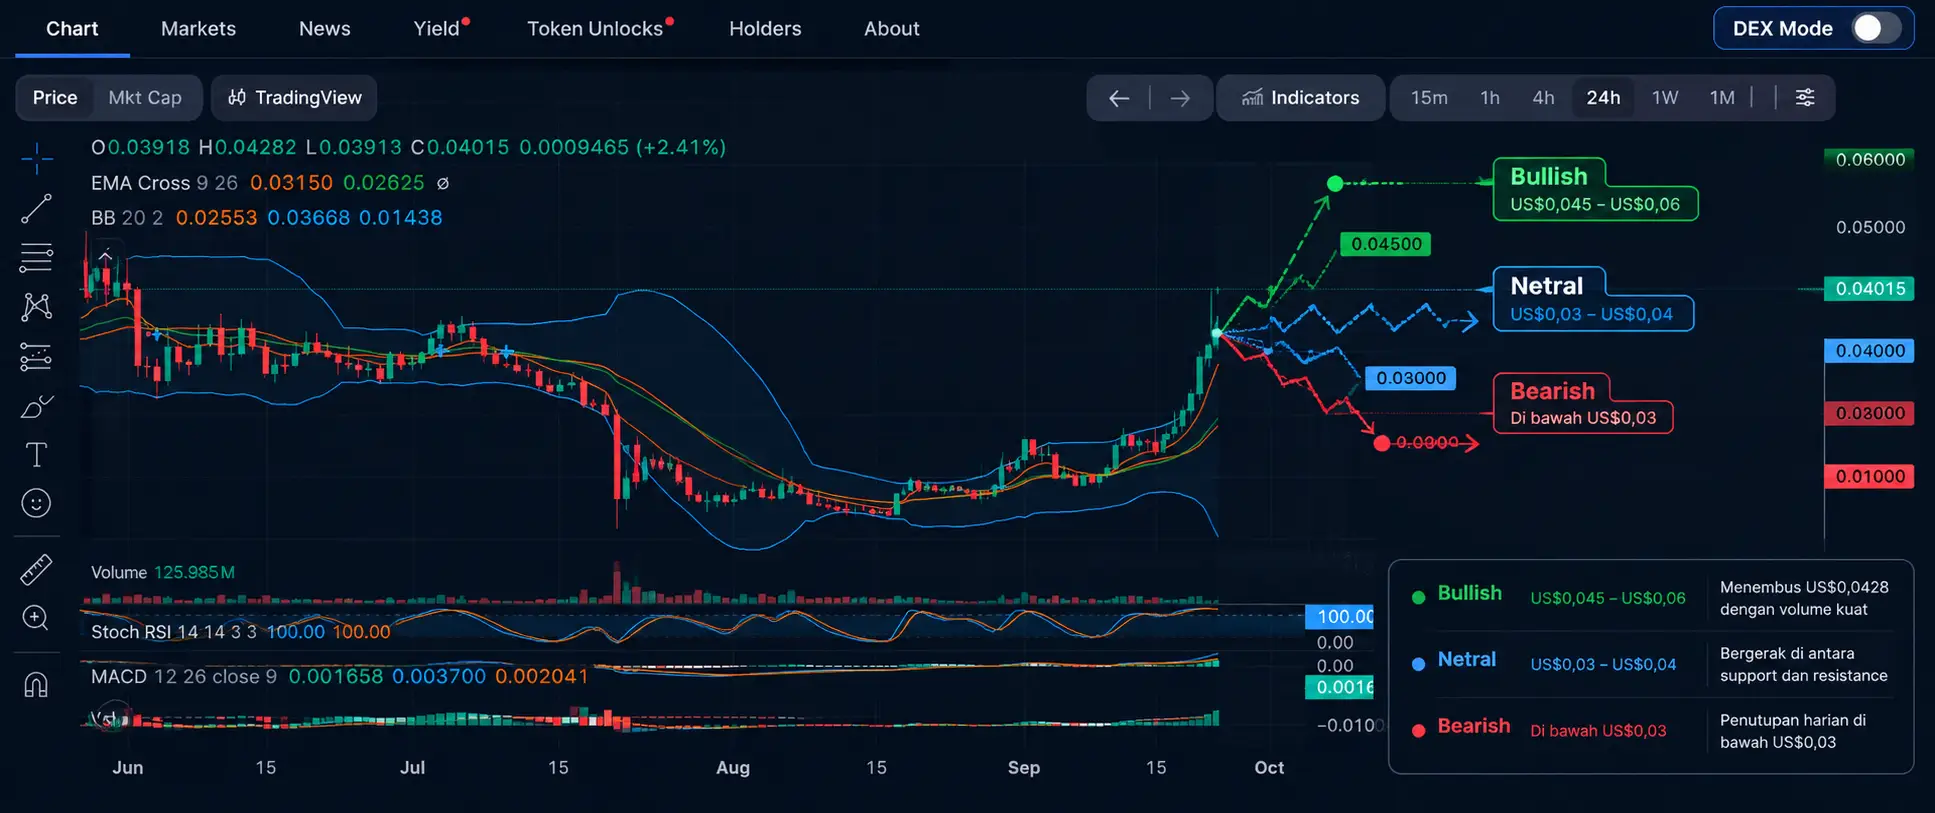
Task: Switch chart to Price view
Action: [x=55, y=97]
